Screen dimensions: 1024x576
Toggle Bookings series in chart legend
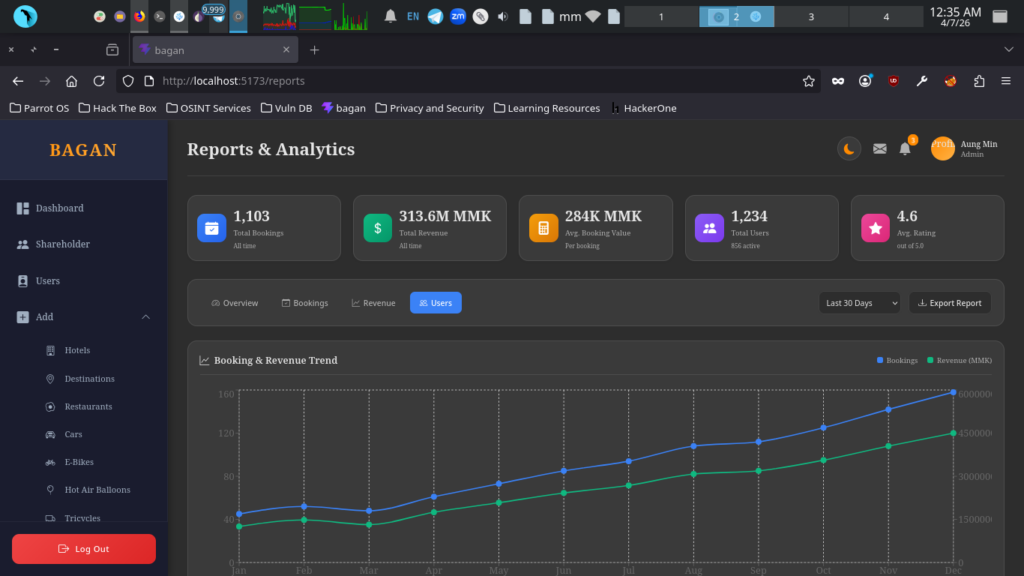tap(897, 360)
